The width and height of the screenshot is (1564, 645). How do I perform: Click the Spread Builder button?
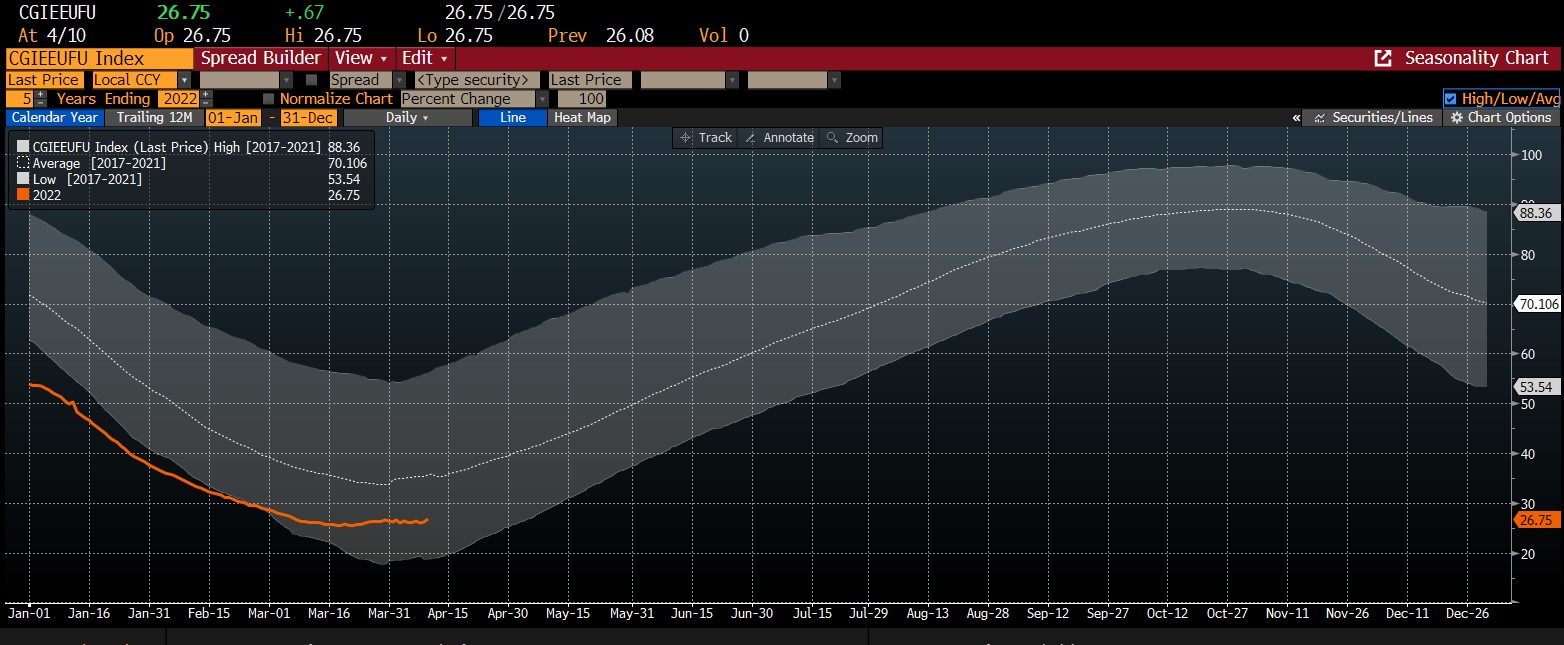(260, 58)
